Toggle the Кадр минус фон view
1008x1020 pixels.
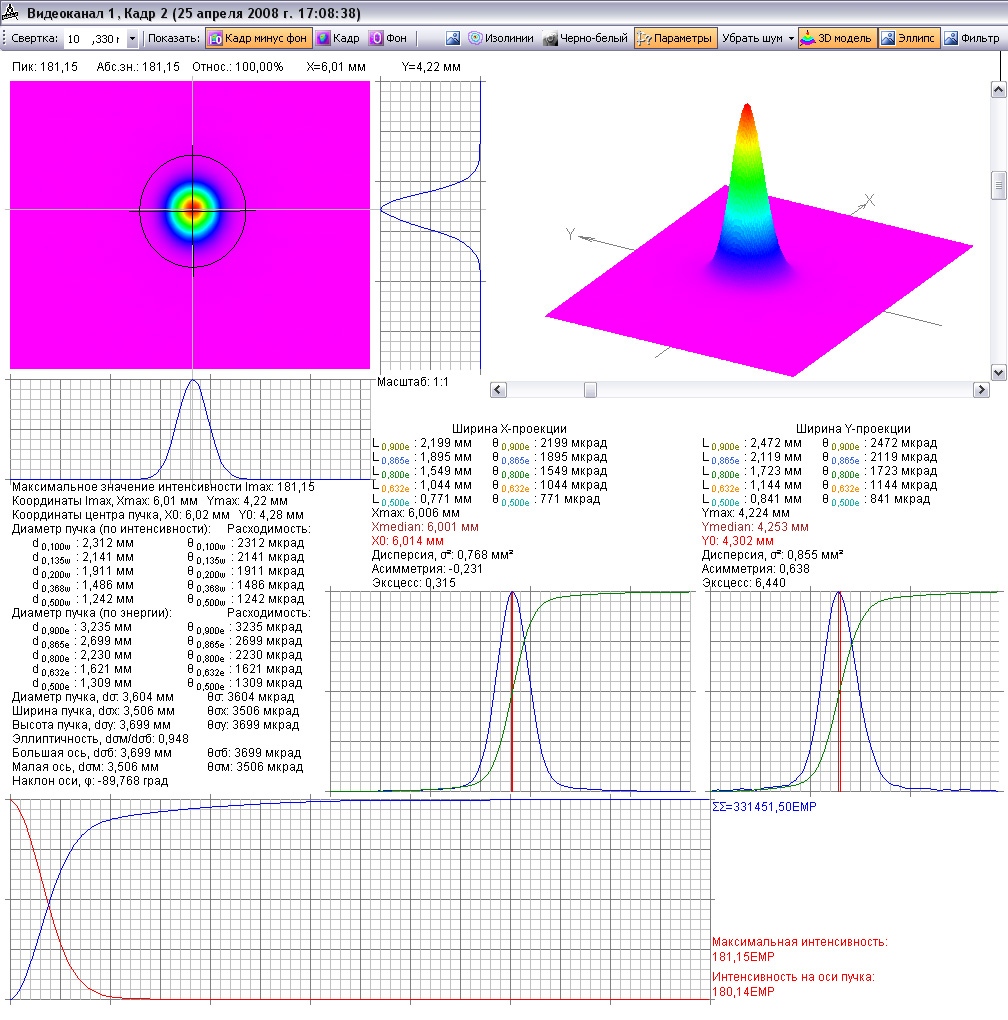(x=259, y=38)
